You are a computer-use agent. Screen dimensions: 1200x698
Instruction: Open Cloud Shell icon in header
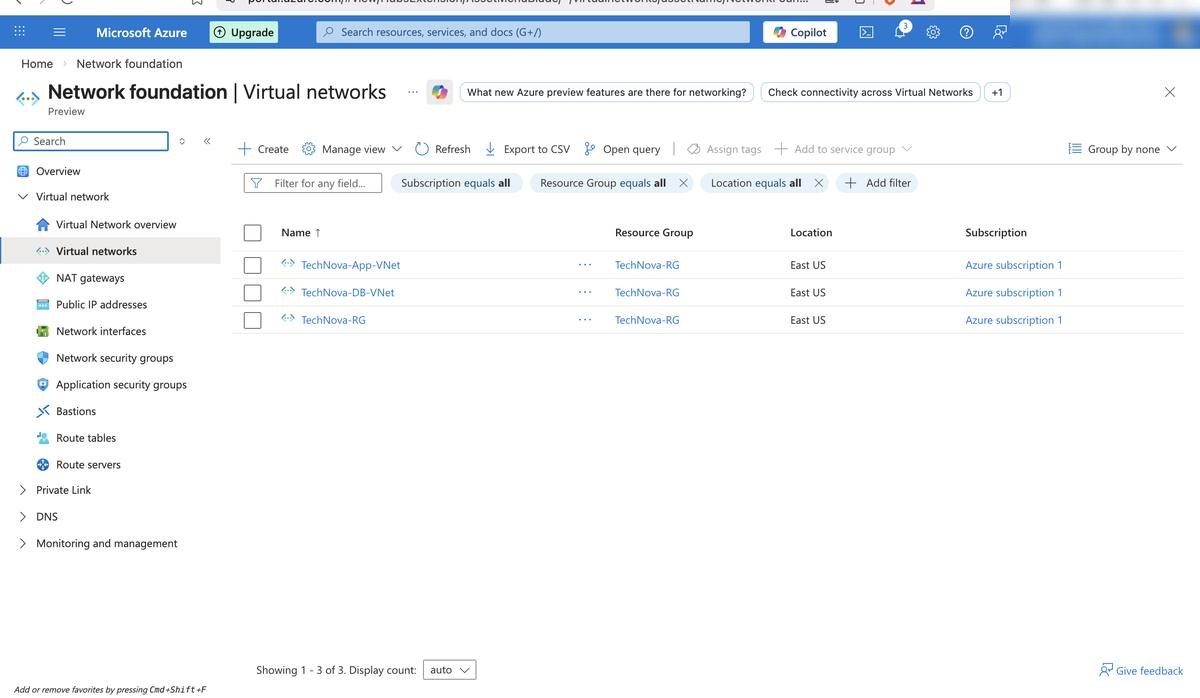coord(867,32)
